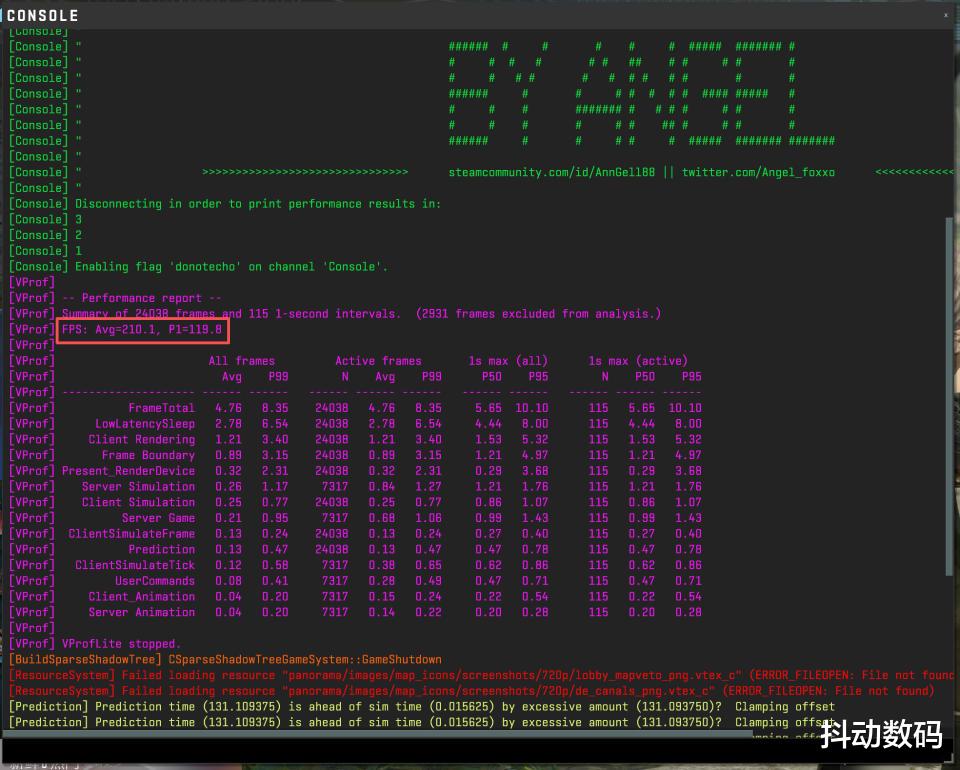Viewport: 960px width, 770px height.
Task: Select the Frame Boundary row label
Action: pyautogui.click(x=148, y=455)
